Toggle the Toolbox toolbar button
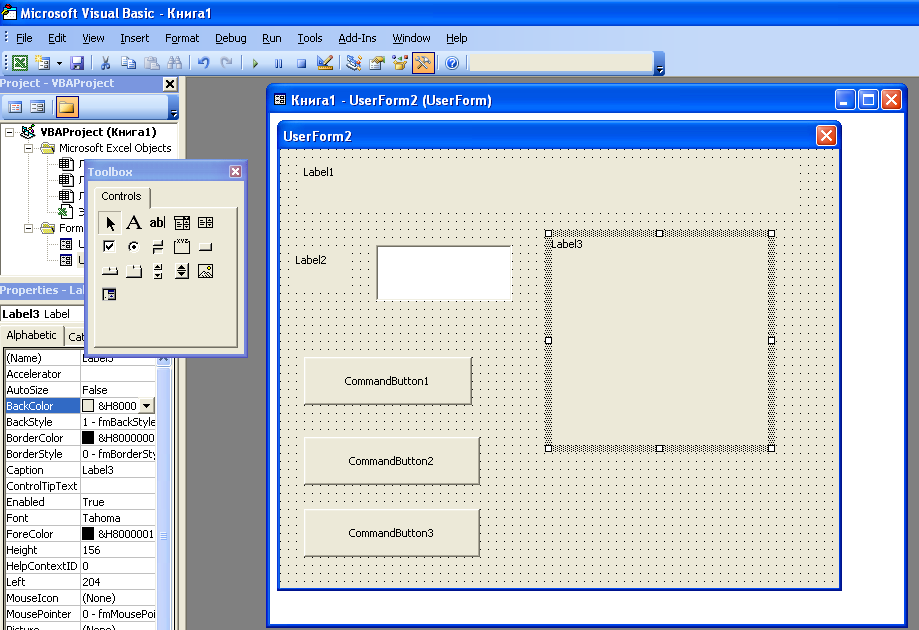The width and height of the screenshot is (919, 630). click(423, 63)
